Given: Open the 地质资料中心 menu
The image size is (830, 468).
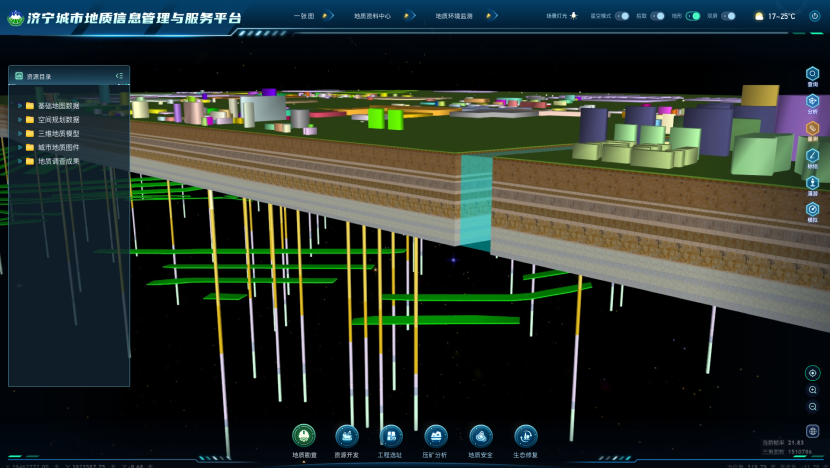Looking at the screenshot, I should 372,16.
